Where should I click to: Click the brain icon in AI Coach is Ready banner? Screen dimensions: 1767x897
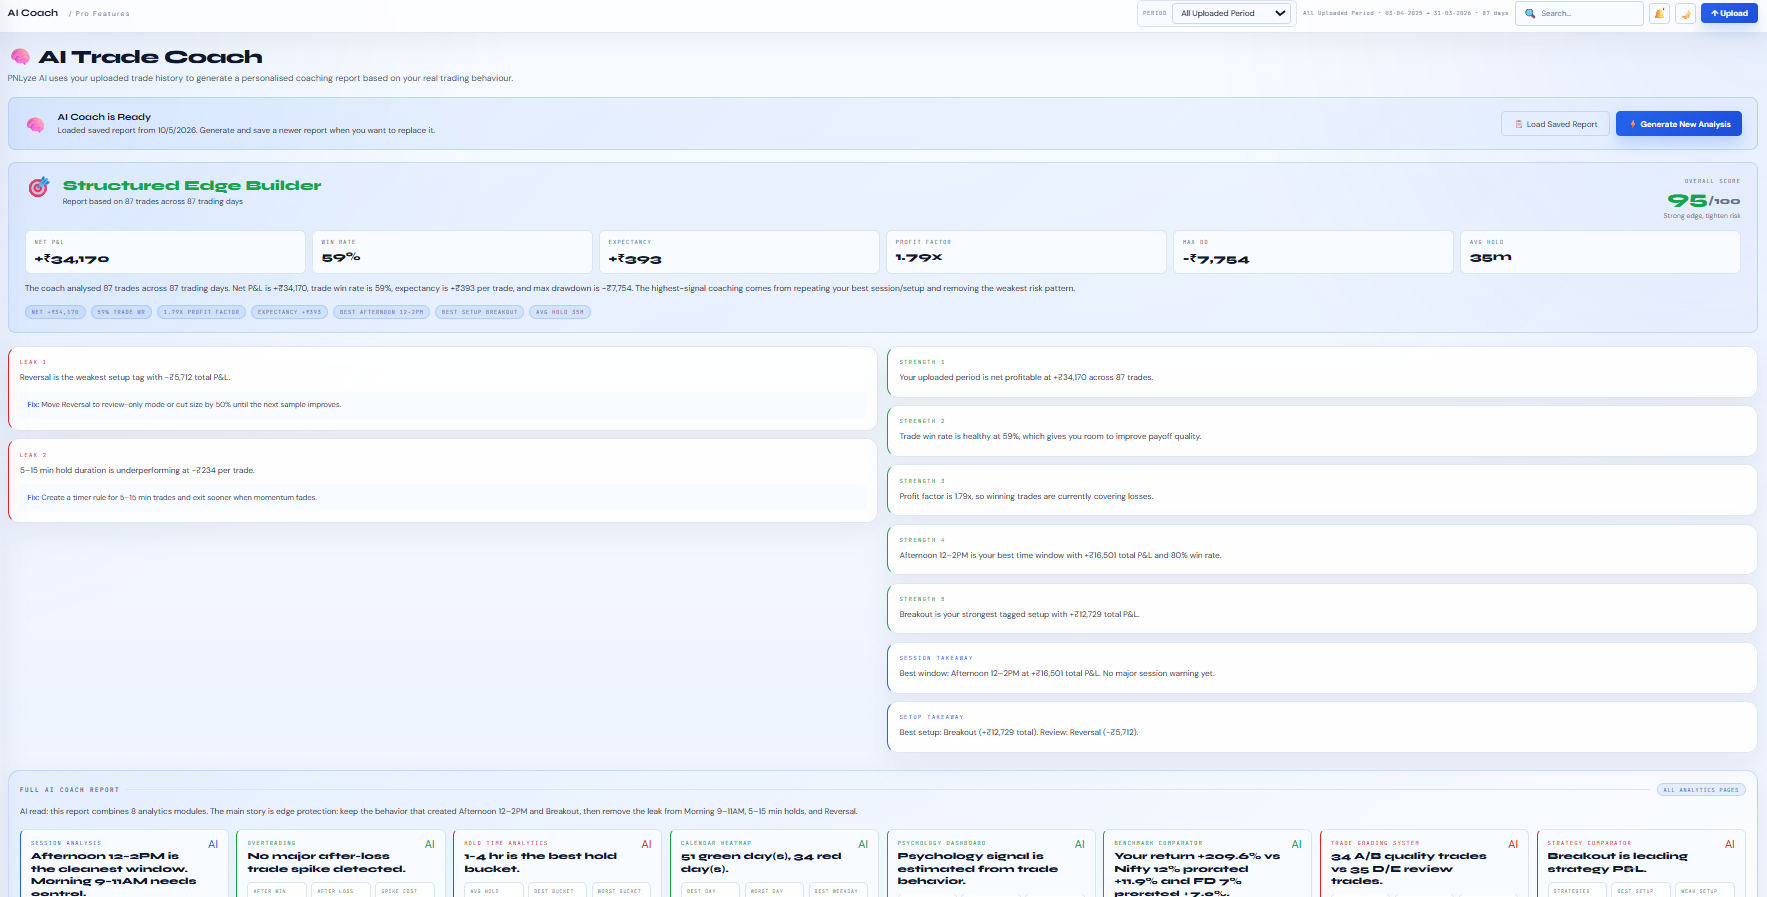click(36, 125)
